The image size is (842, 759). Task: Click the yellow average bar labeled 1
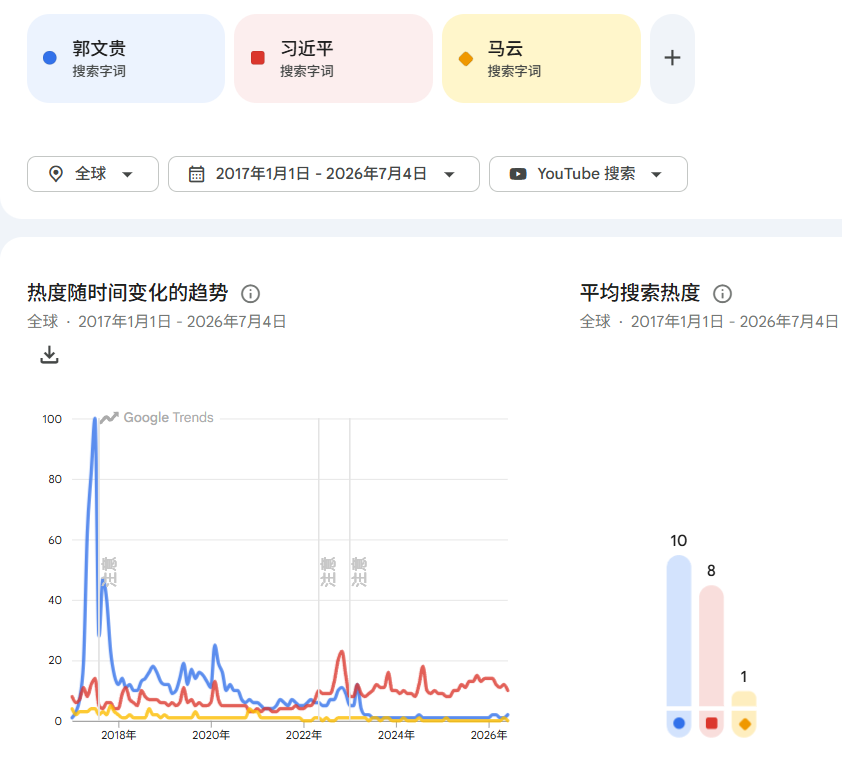pos(744,698)
